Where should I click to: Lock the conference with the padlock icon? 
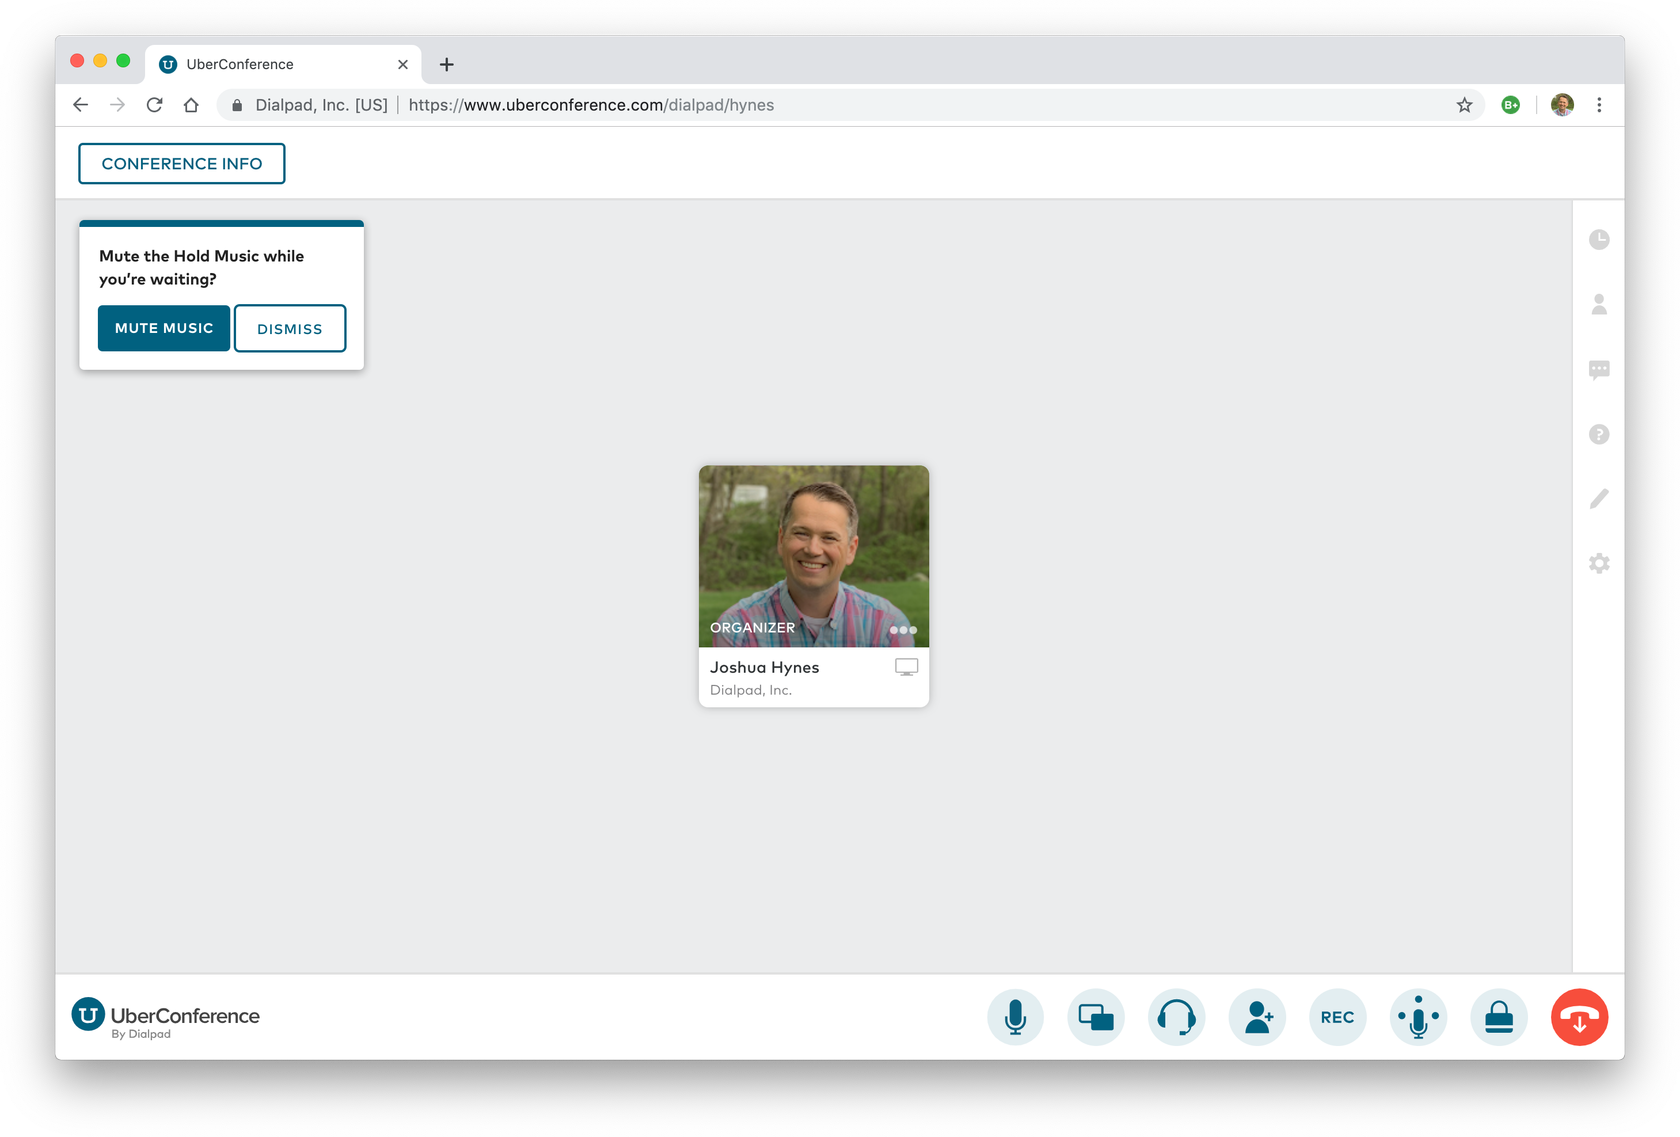coord(1499,1017)
